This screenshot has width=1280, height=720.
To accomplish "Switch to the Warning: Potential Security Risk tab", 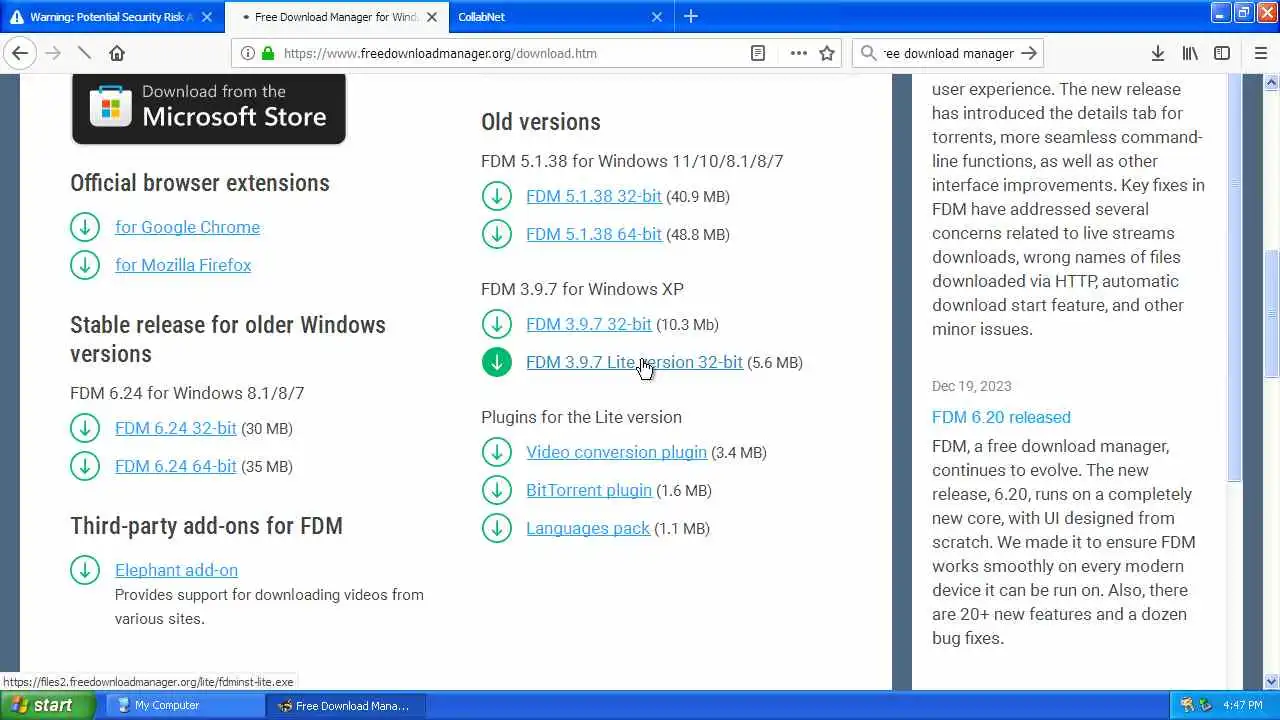I will pos(111,17).
